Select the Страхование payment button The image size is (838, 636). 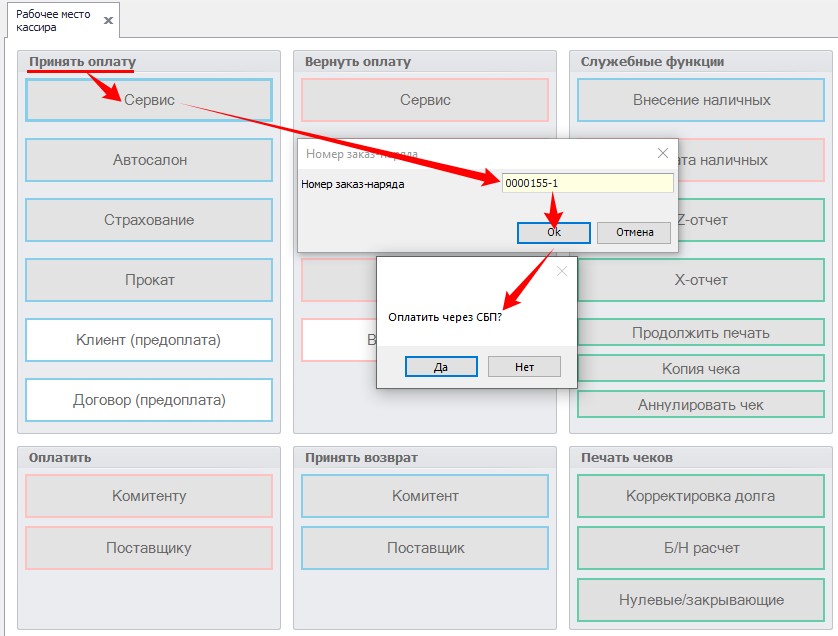pos(149,220)
